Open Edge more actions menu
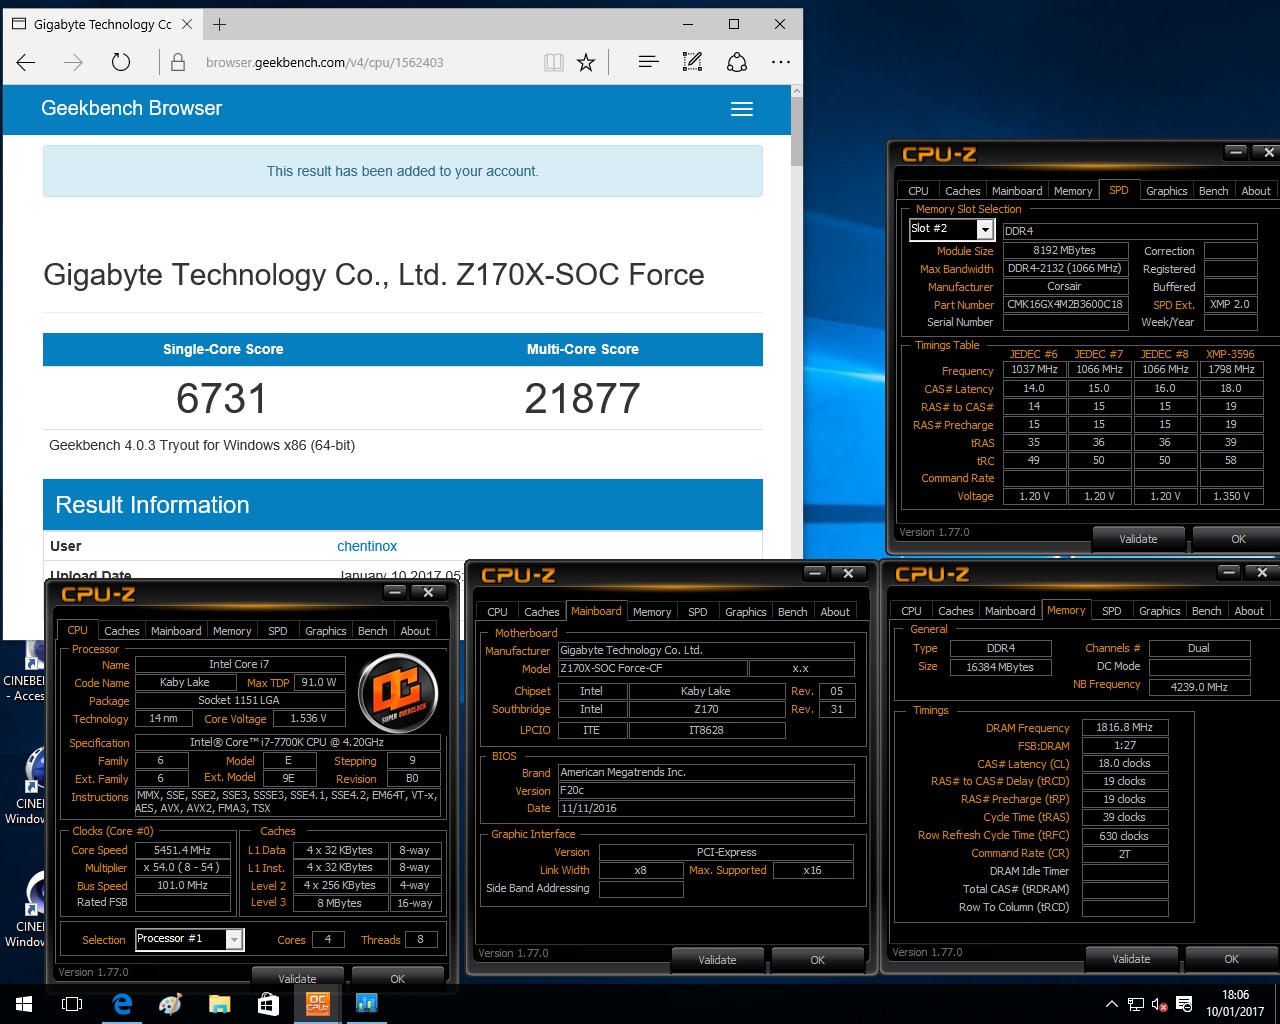 coord(781,62)
